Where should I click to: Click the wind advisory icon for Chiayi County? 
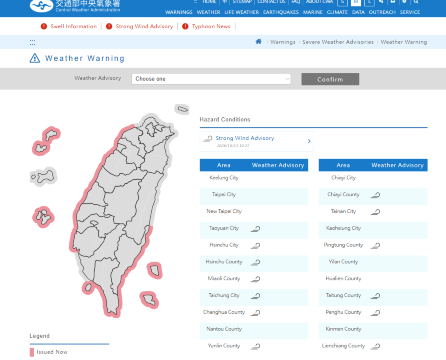[x=375, y=195]
